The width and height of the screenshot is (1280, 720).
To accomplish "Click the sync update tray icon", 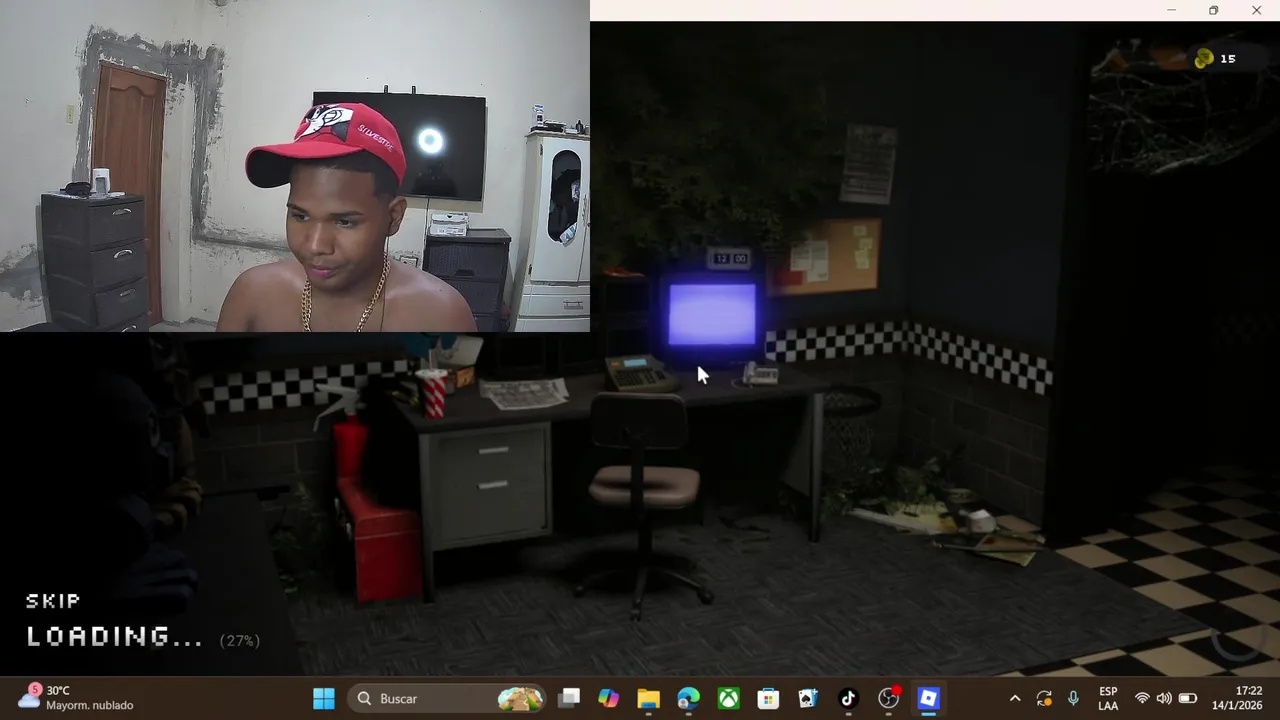I will tap(1044, 698).
